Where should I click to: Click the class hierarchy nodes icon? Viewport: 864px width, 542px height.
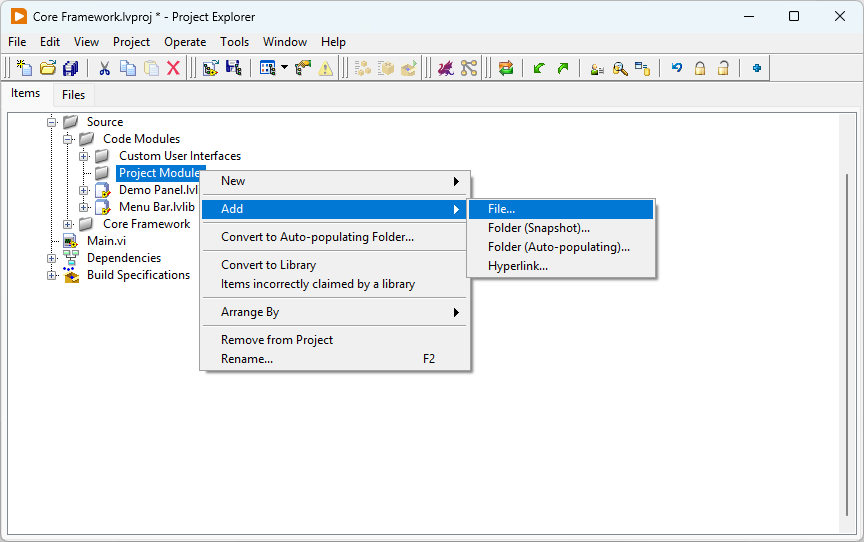pyautogui.click(x=469, y=68)
